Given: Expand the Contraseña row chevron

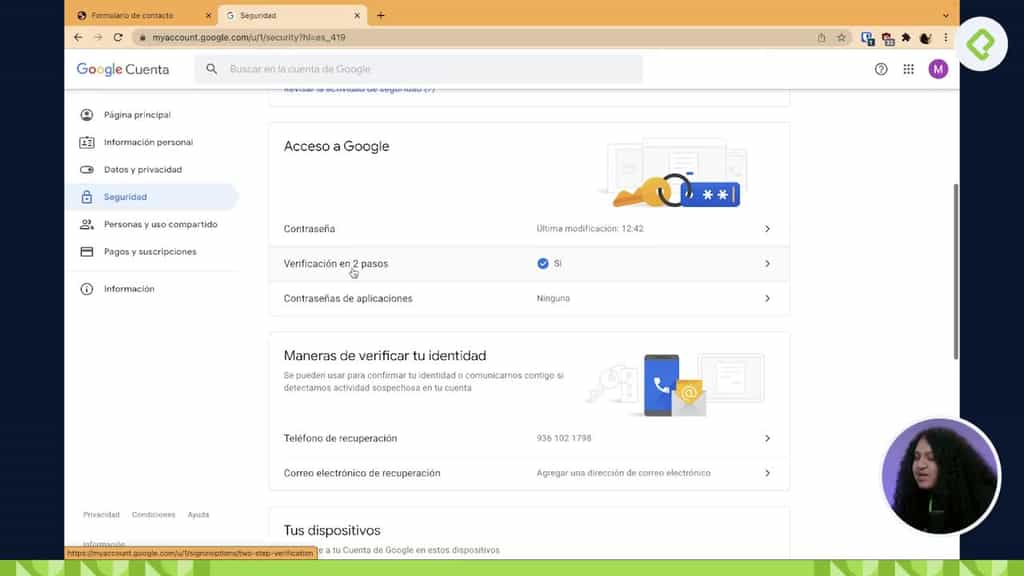Looking at the screenshot, I should pos(768,228).
